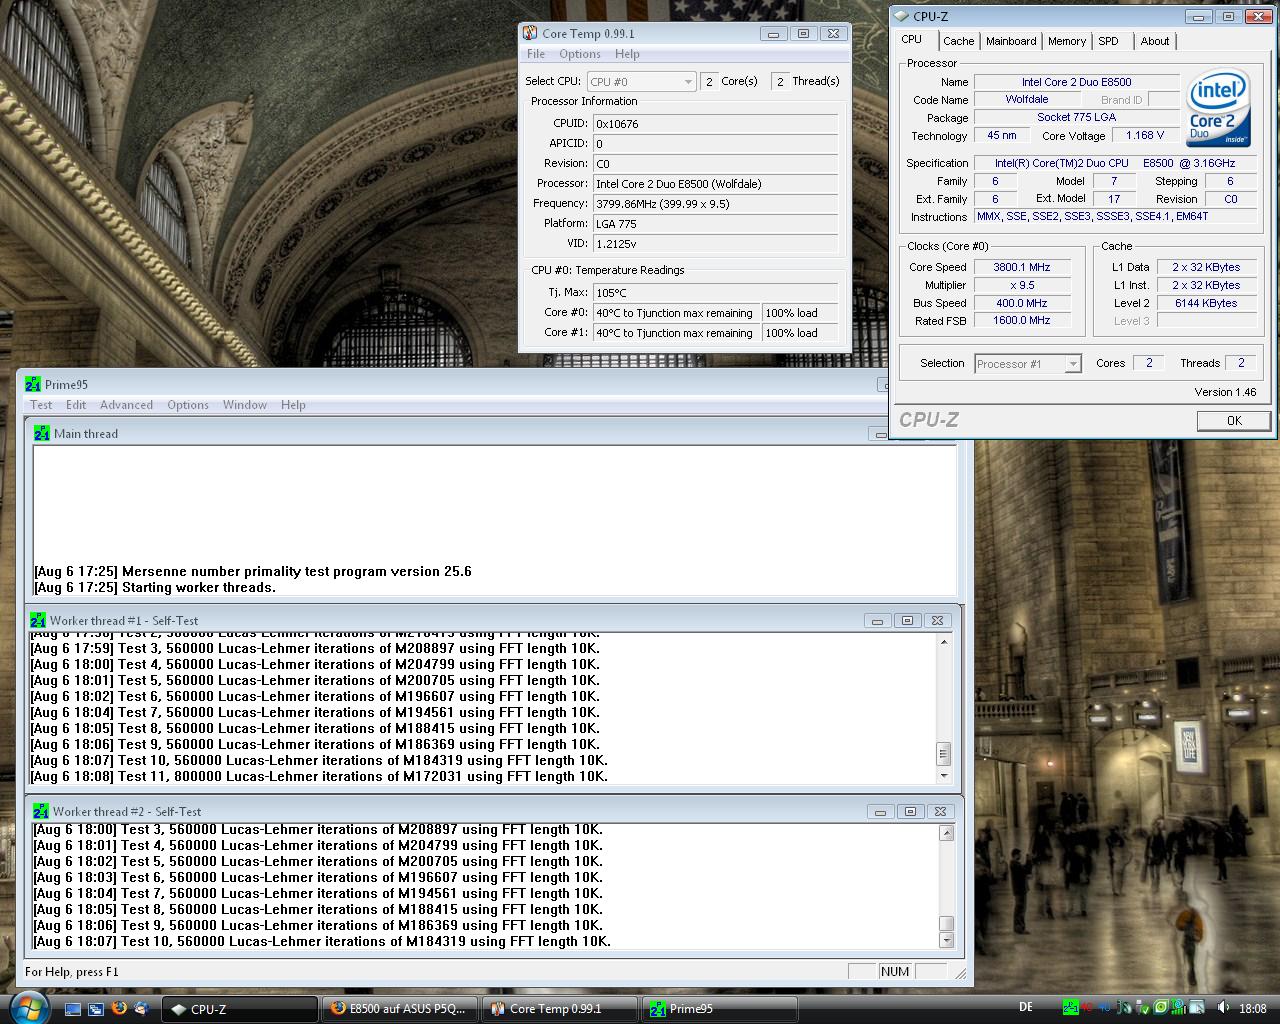Open Processor Selection dropdown in CPU-Z
The image size is (1280, 1024).
1028,364
